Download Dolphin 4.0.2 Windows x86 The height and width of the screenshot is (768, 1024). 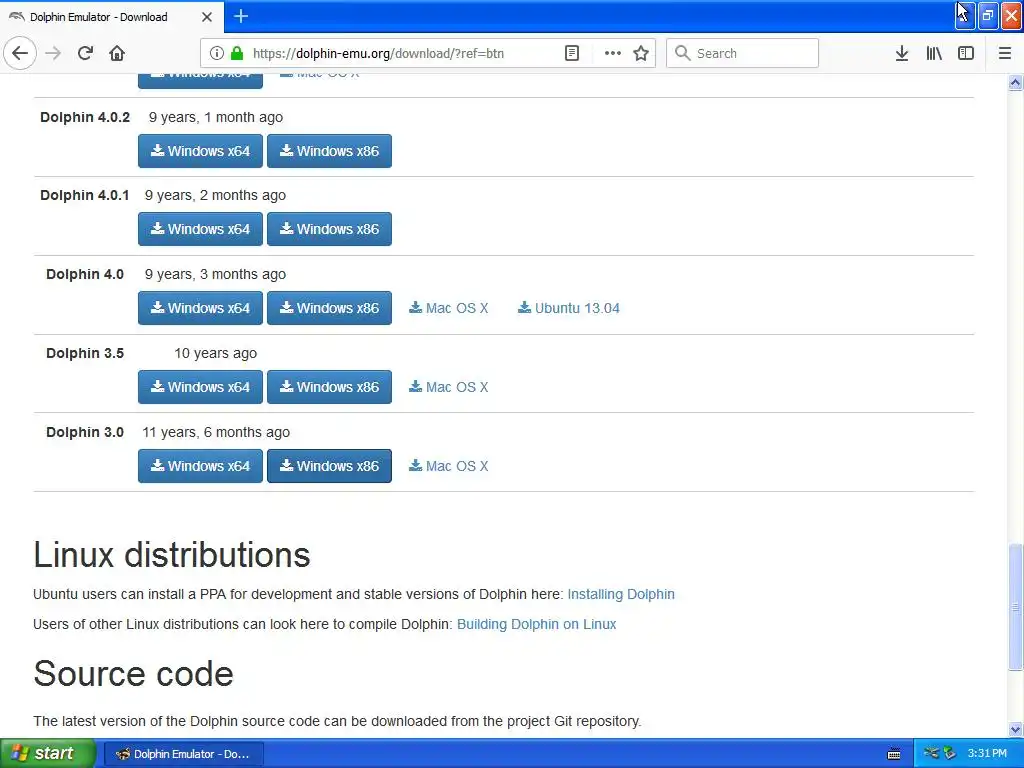(329, 151)
